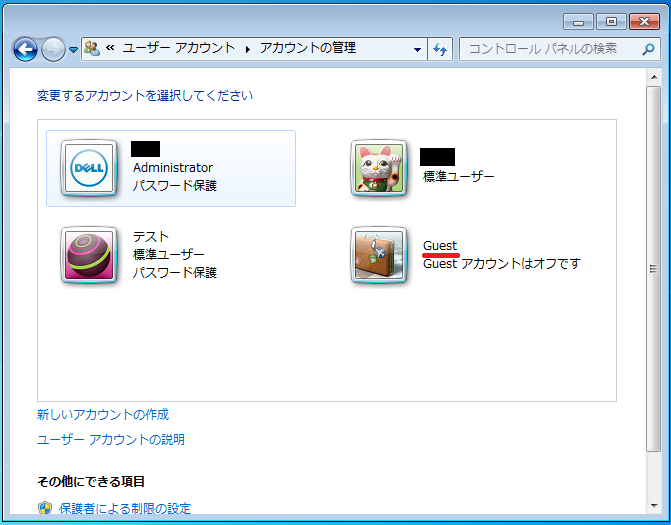Click the Administrator label text

pyautogui.click(x=173, y=167)
